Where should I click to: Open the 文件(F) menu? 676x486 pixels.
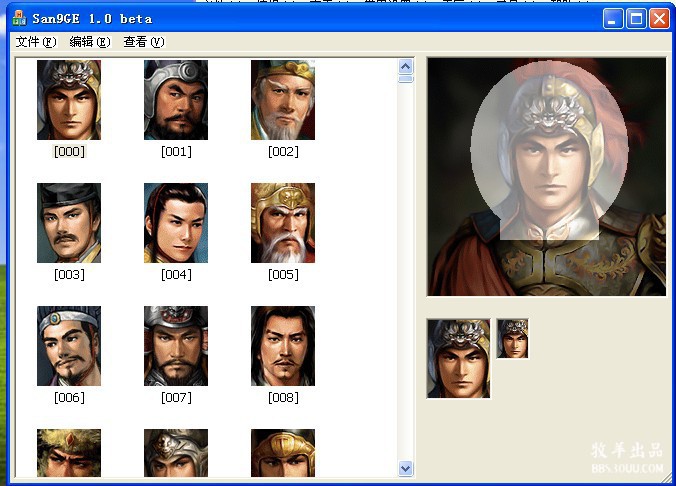[36, 42]
